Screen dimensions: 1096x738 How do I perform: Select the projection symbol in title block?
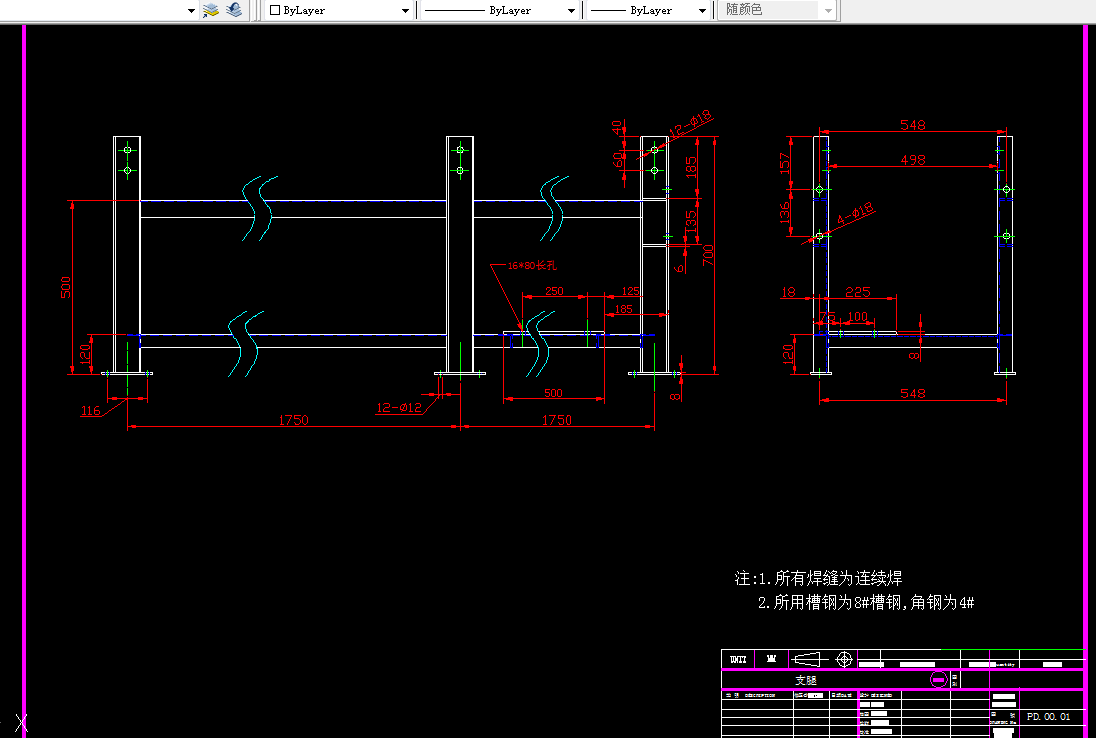click(823, 659)
